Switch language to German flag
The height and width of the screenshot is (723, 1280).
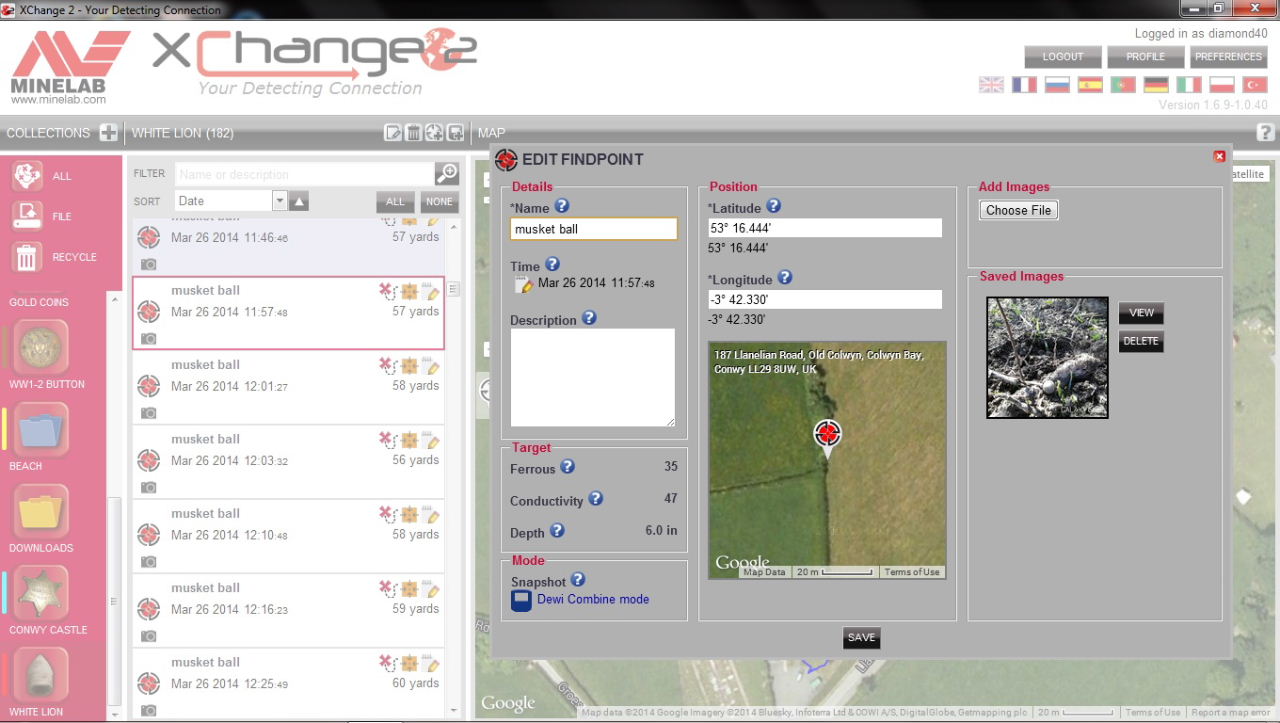(x=1156, y=85)
